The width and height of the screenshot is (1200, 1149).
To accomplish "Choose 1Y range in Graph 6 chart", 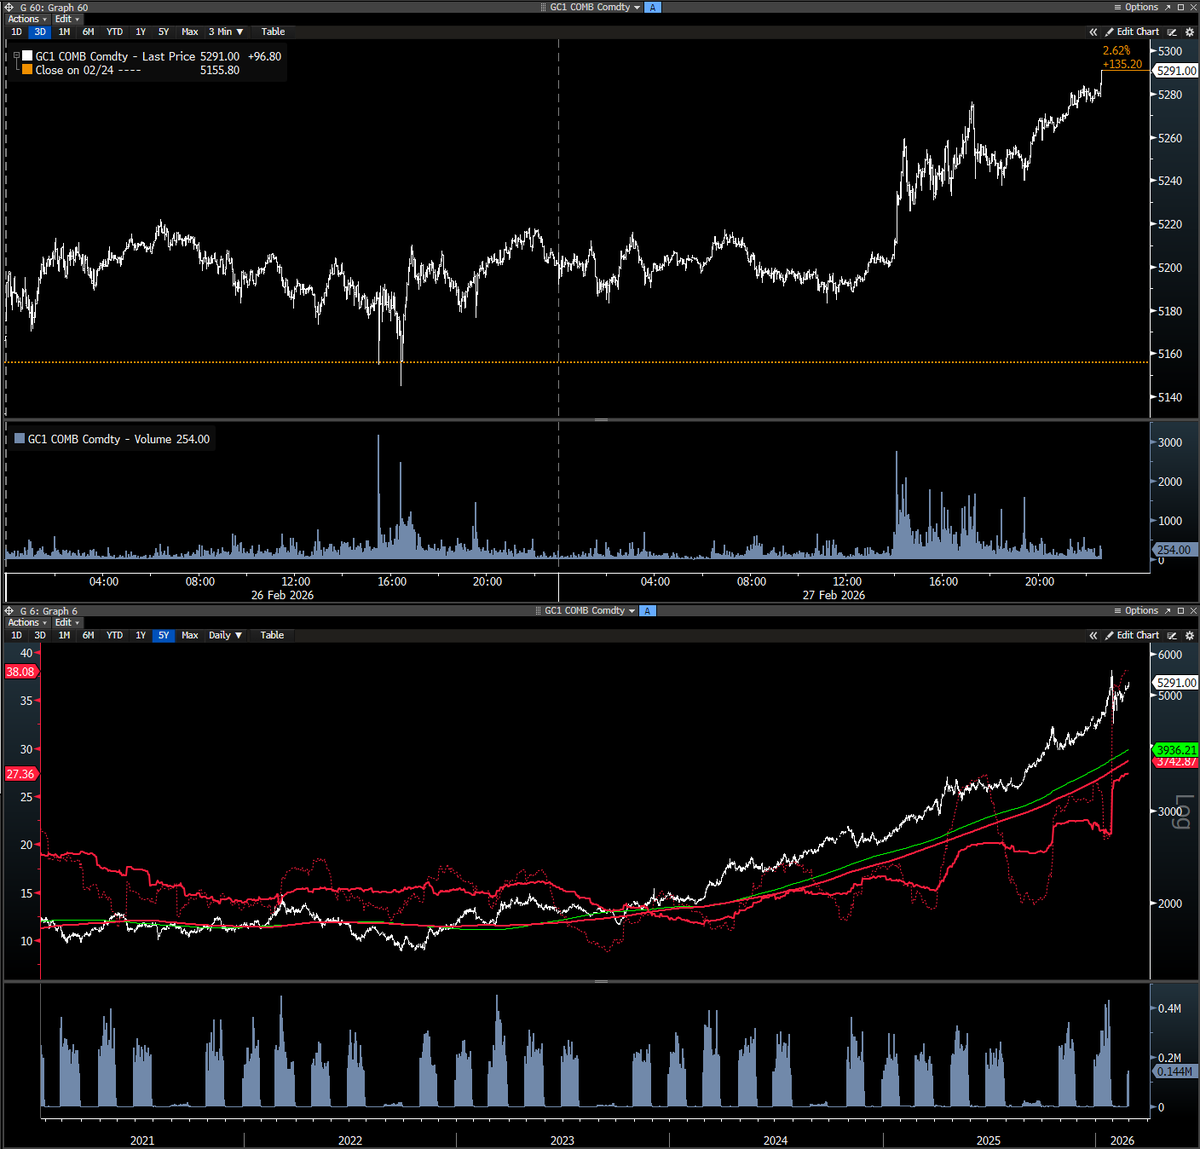I will click(x=141, y=635).
